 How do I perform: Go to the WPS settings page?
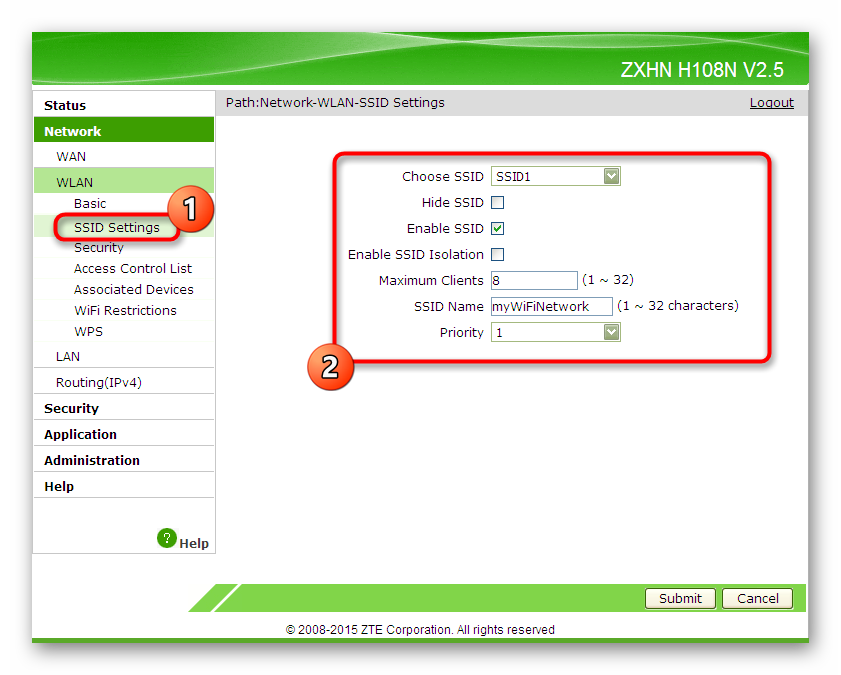click(88, 331)
